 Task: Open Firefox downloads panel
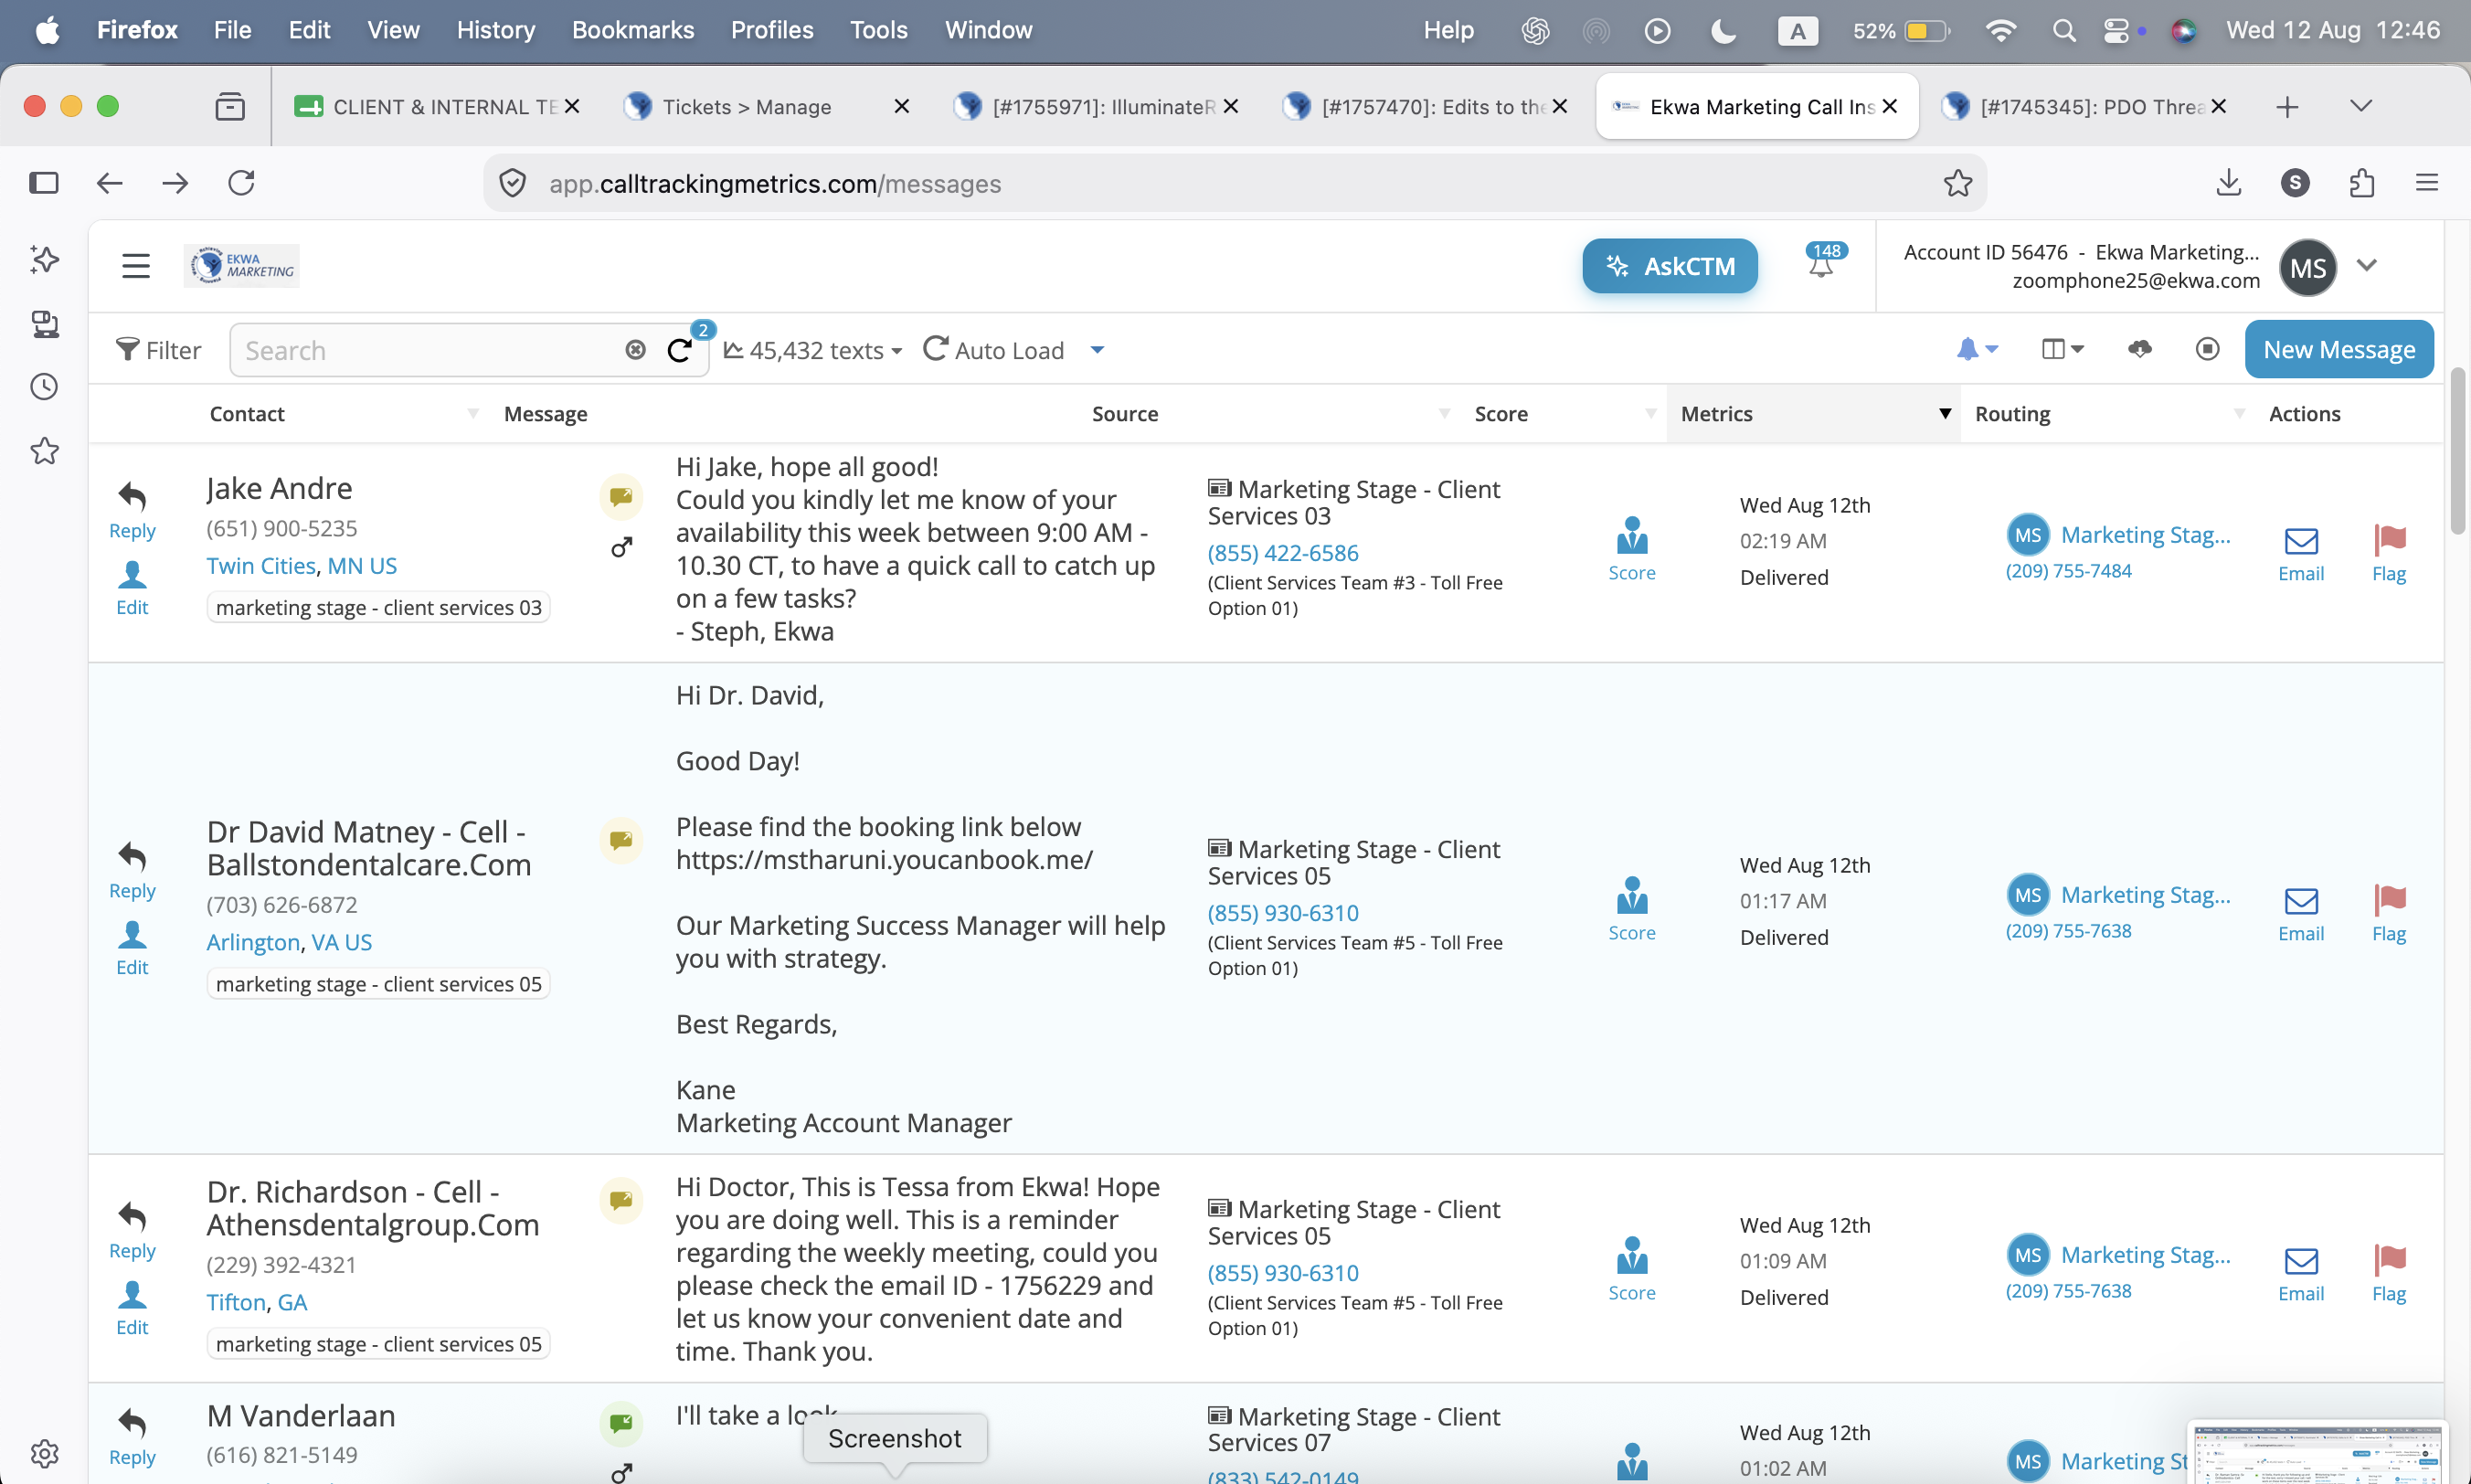[2229, 183]
